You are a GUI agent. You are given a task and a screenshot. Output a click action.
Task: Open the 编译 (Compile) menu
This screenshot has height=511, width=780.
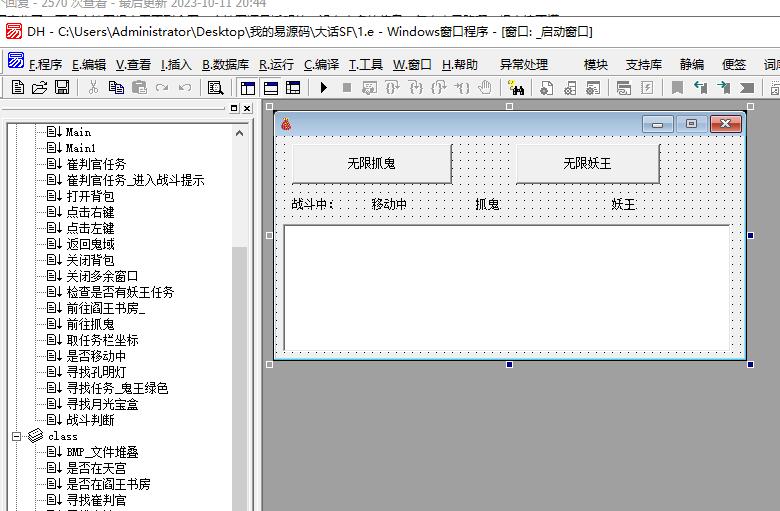pos(321,64)
